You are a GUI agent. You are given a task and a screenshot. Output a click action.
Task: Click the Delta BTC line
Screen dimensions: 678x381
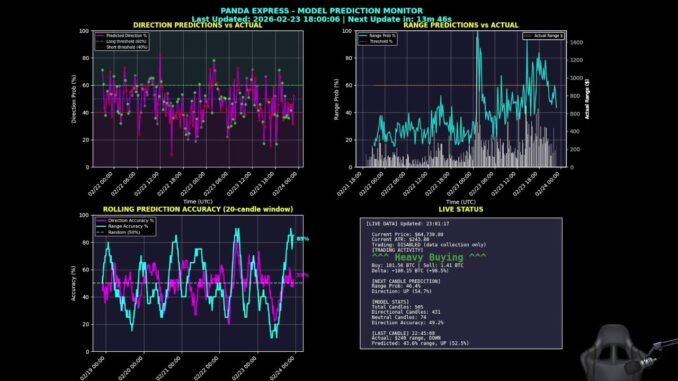coord(410,271)
